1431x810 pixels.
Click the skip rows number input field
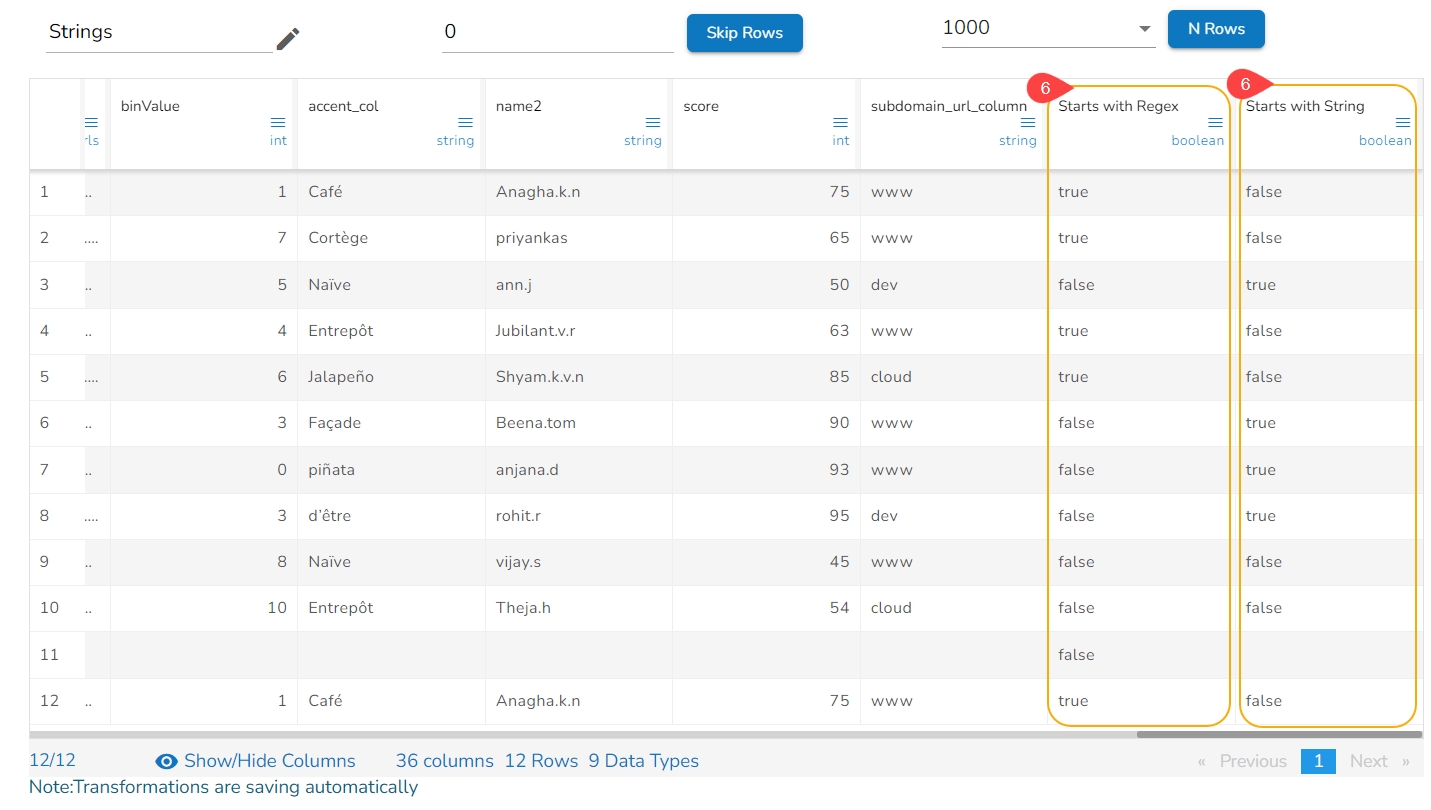click(x=557, y=32)
